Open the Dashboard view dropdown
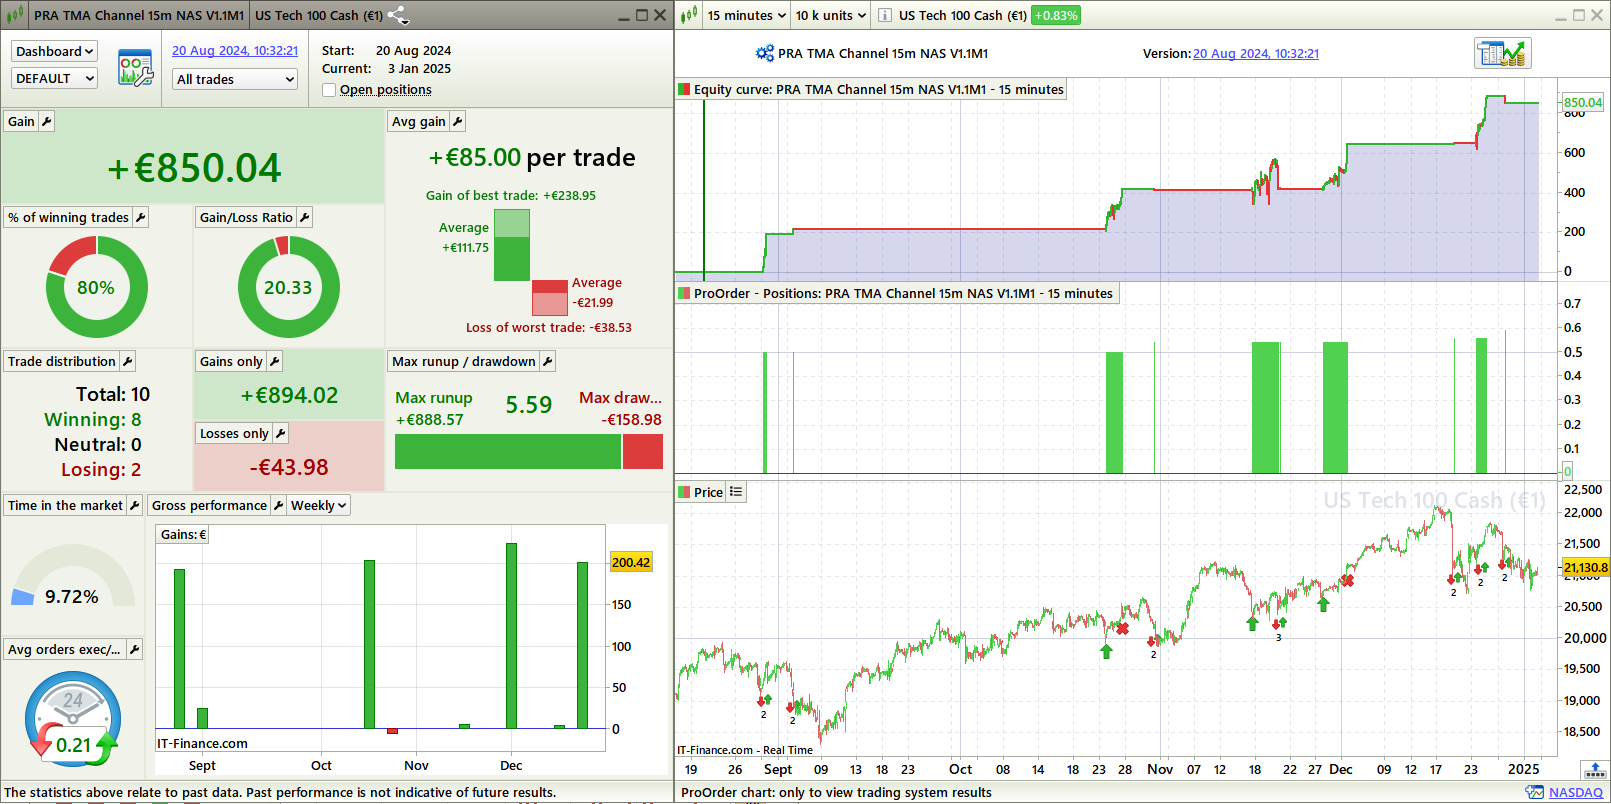 [54, 51]
